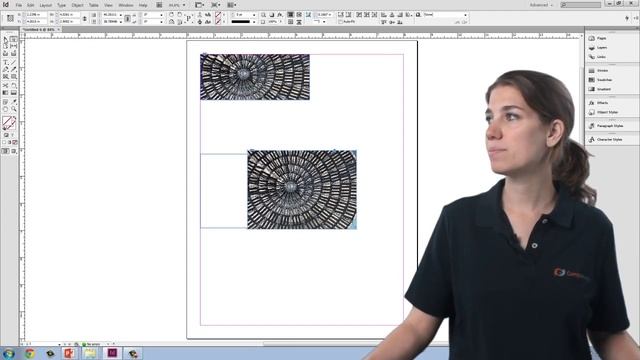This screenshot has width=640, height=360.
Task: Apply None color button in Tools panel
Action: click(x=15, y=142)
